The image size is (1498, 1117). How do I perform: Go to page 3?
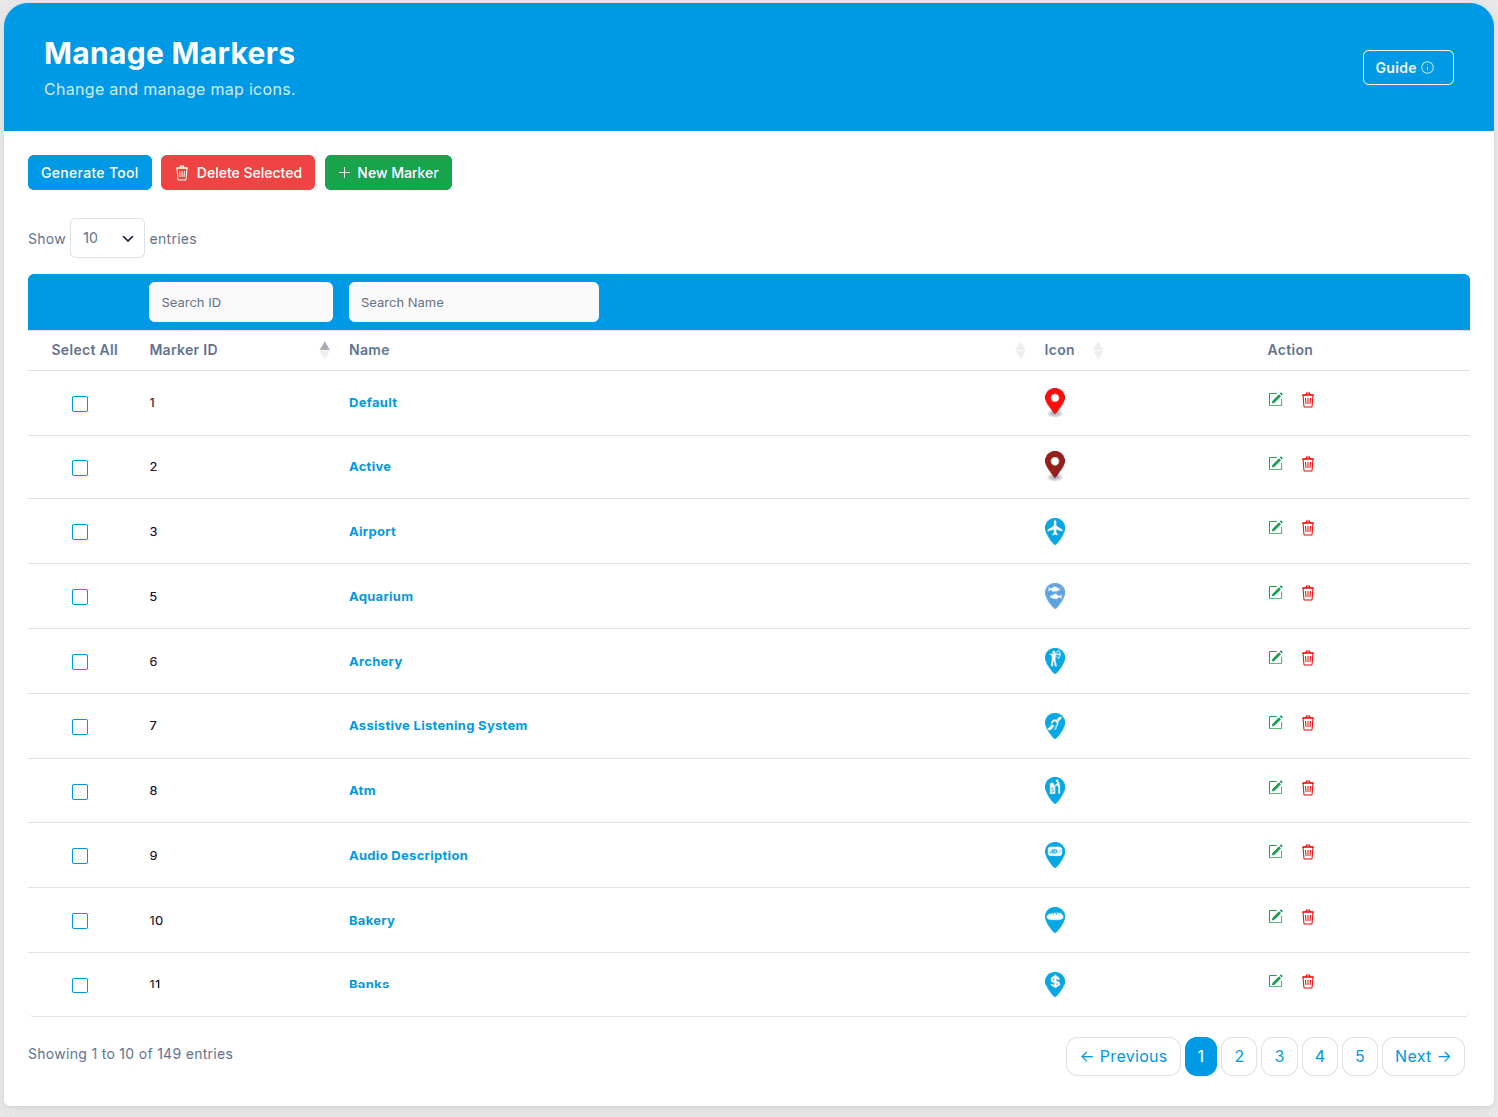point(1279,1056)
